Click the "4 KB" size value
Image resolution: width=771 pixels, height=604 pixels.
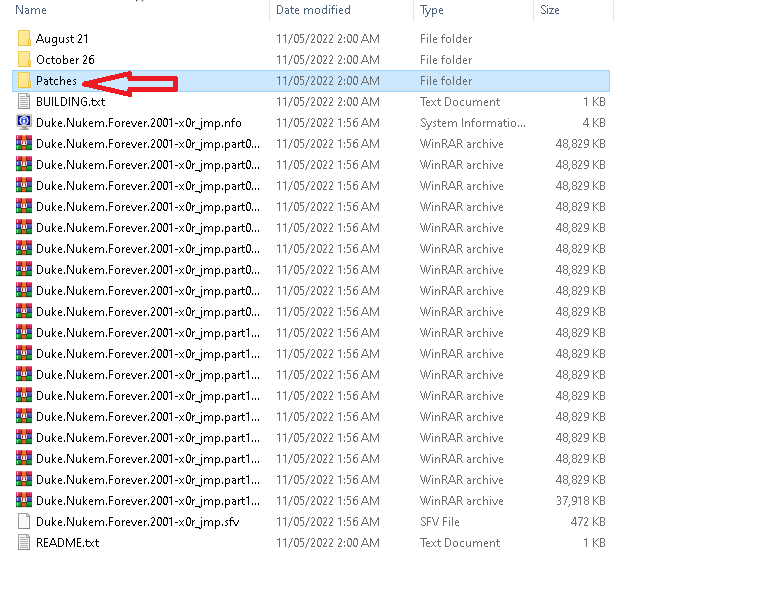(x=594, y=122)
